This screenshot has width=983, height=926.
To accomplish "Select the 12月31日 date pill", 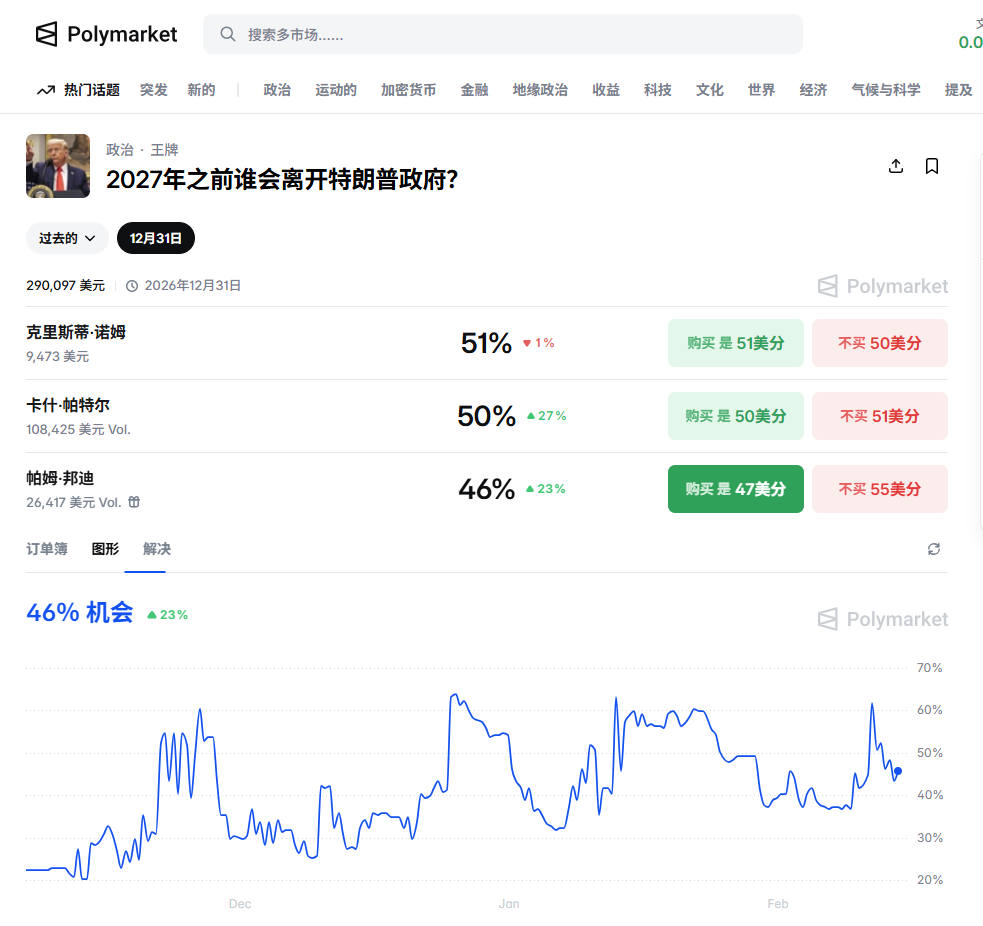I will (156, 238).
